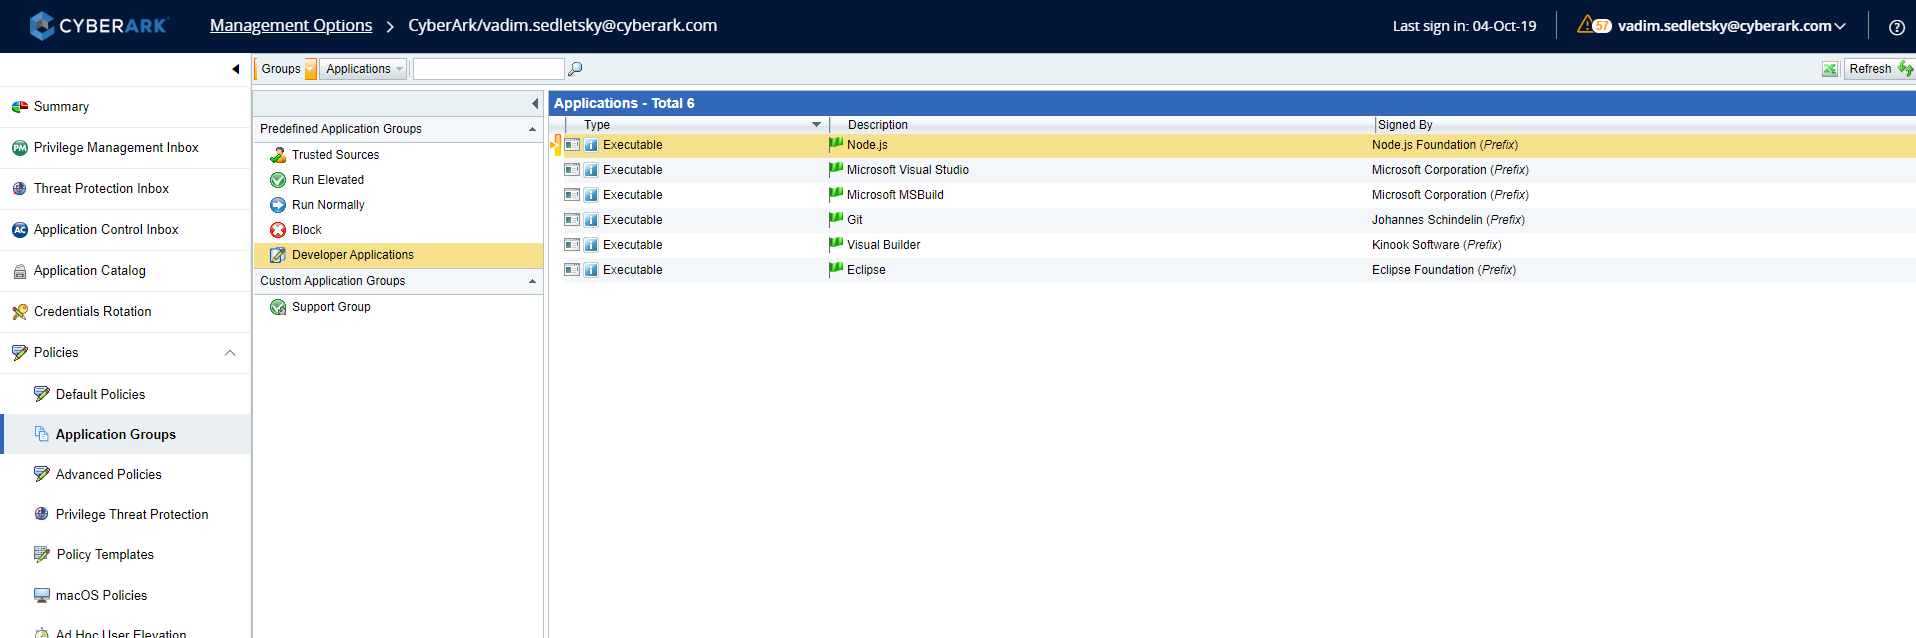Viewport: 1916px width, 638px height.
Task: Collapse the left navigation sidebar arrow
Action: click(236, 69)
